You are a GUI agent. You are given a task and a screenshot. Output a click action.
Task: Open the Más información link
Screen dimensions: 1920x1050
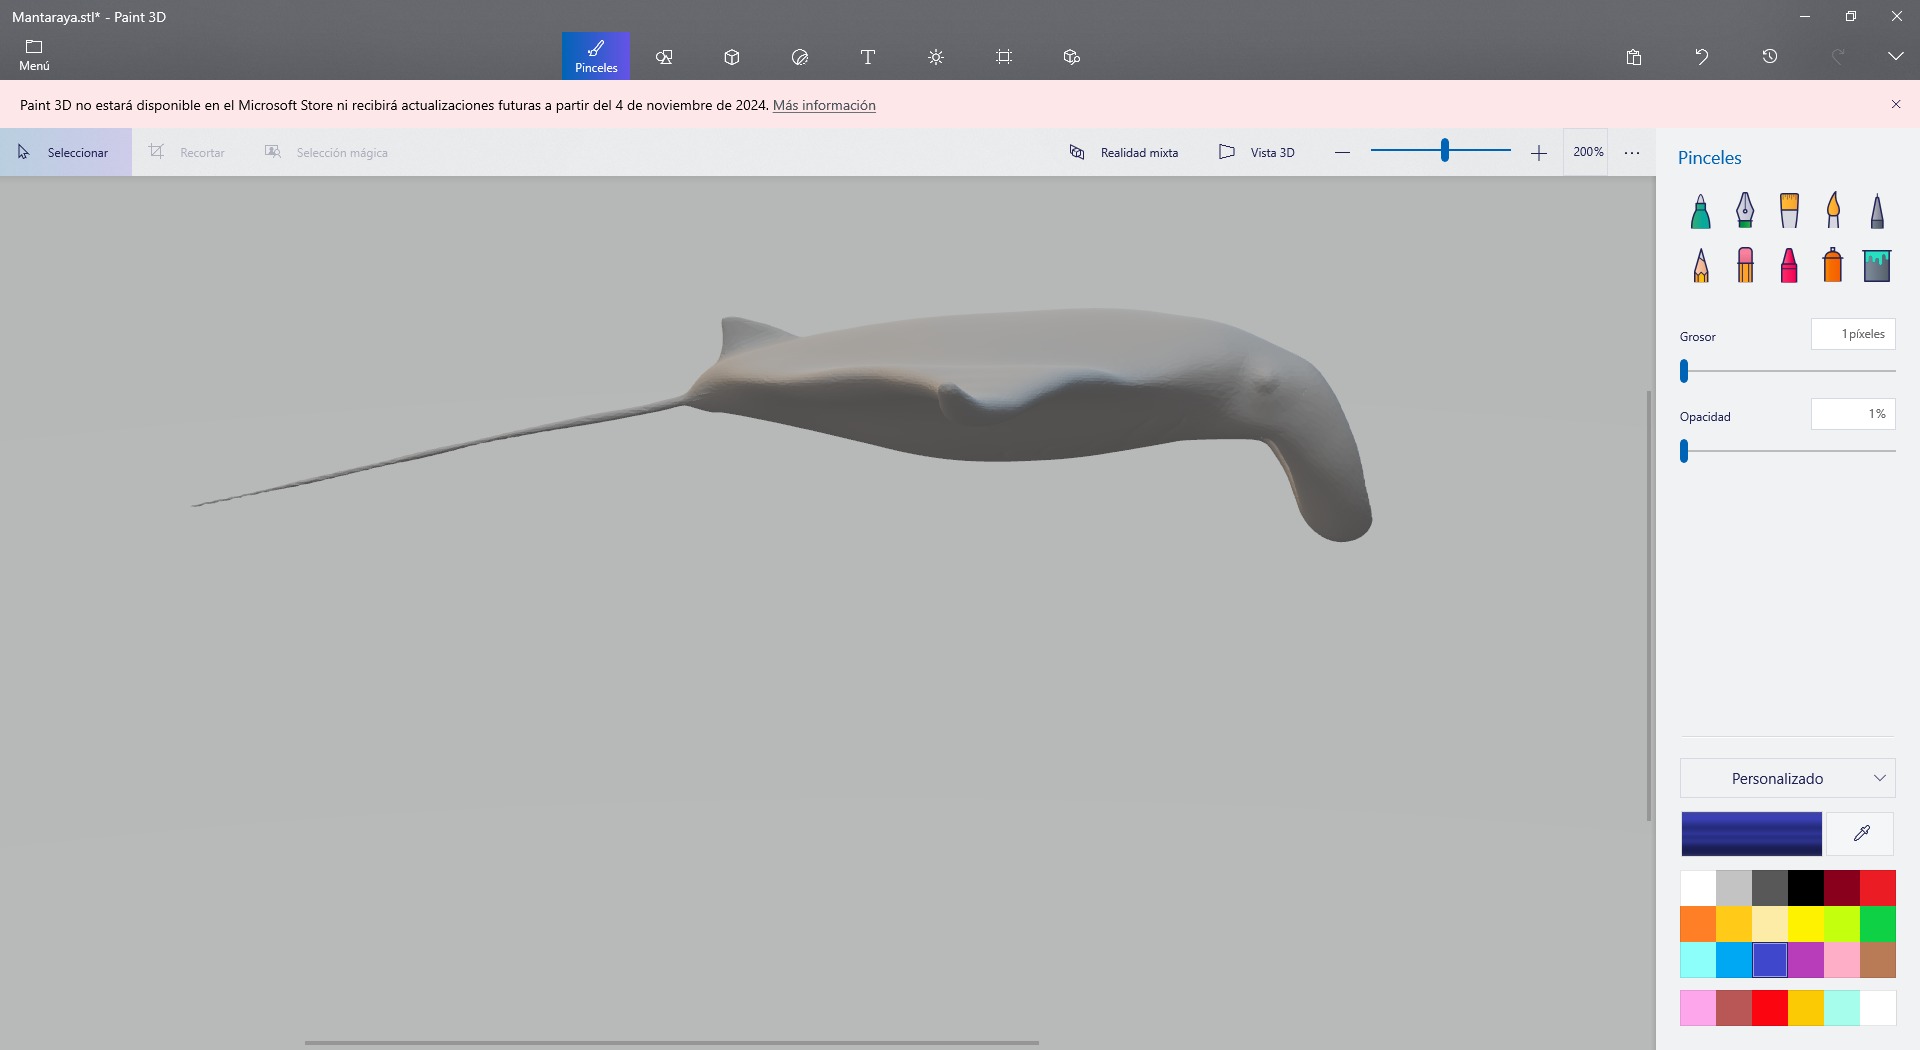[x=824, y=105]
